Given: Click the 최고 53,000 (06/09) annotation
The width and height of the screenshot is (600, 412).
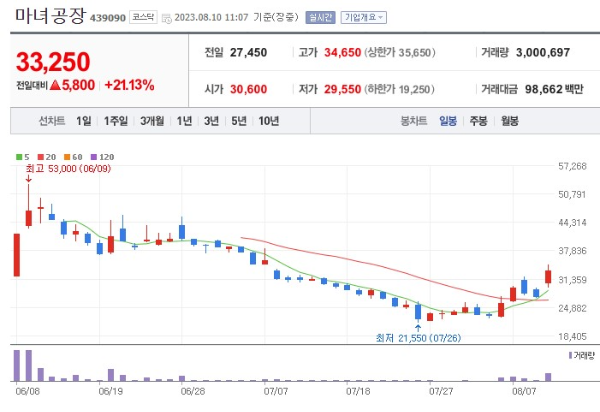Looking at the screenshot, I should pos(68,169).
